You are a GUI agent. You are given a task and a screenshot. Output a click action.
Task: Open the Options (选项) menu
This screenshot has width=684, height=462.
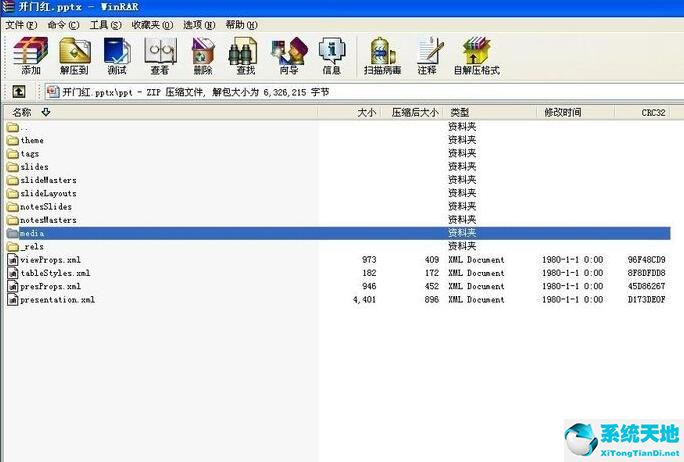(199, 25)
